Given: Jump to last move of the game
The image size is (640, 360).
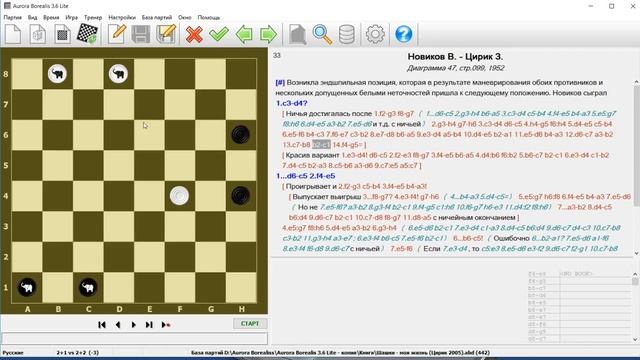Looking at the screenshot, I should pos(149,324).
